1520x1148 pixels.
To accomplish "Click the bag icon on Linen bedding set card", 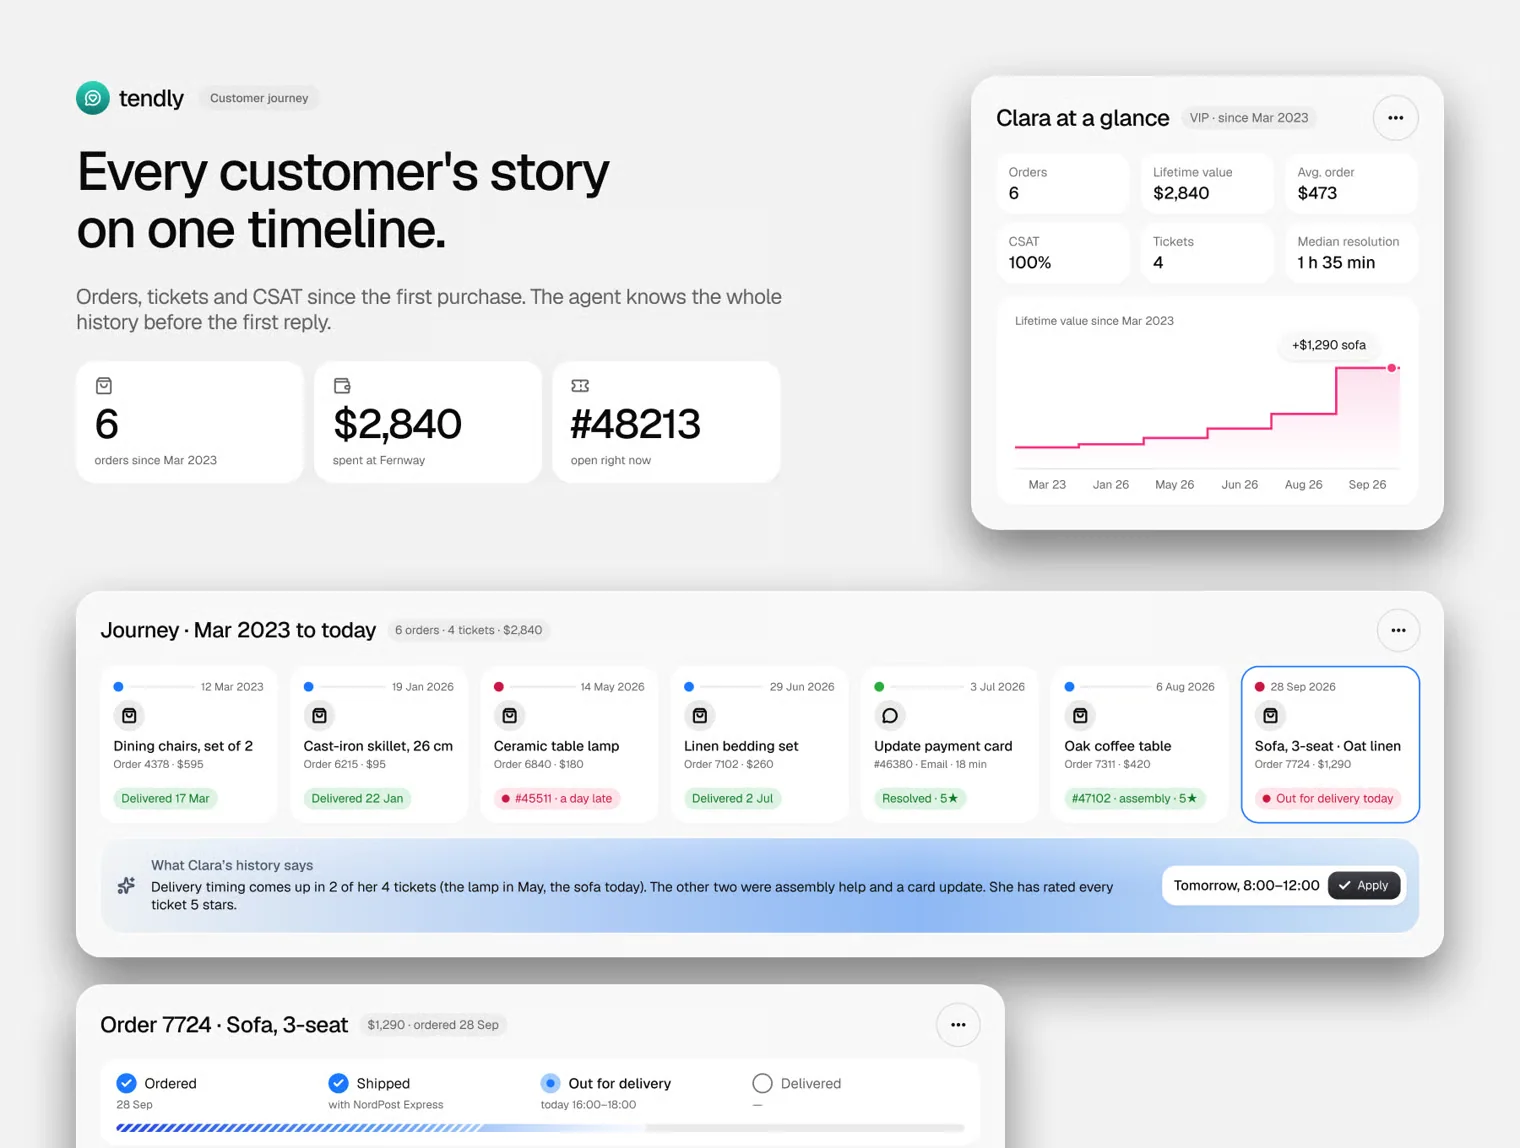I will [700, 716].
